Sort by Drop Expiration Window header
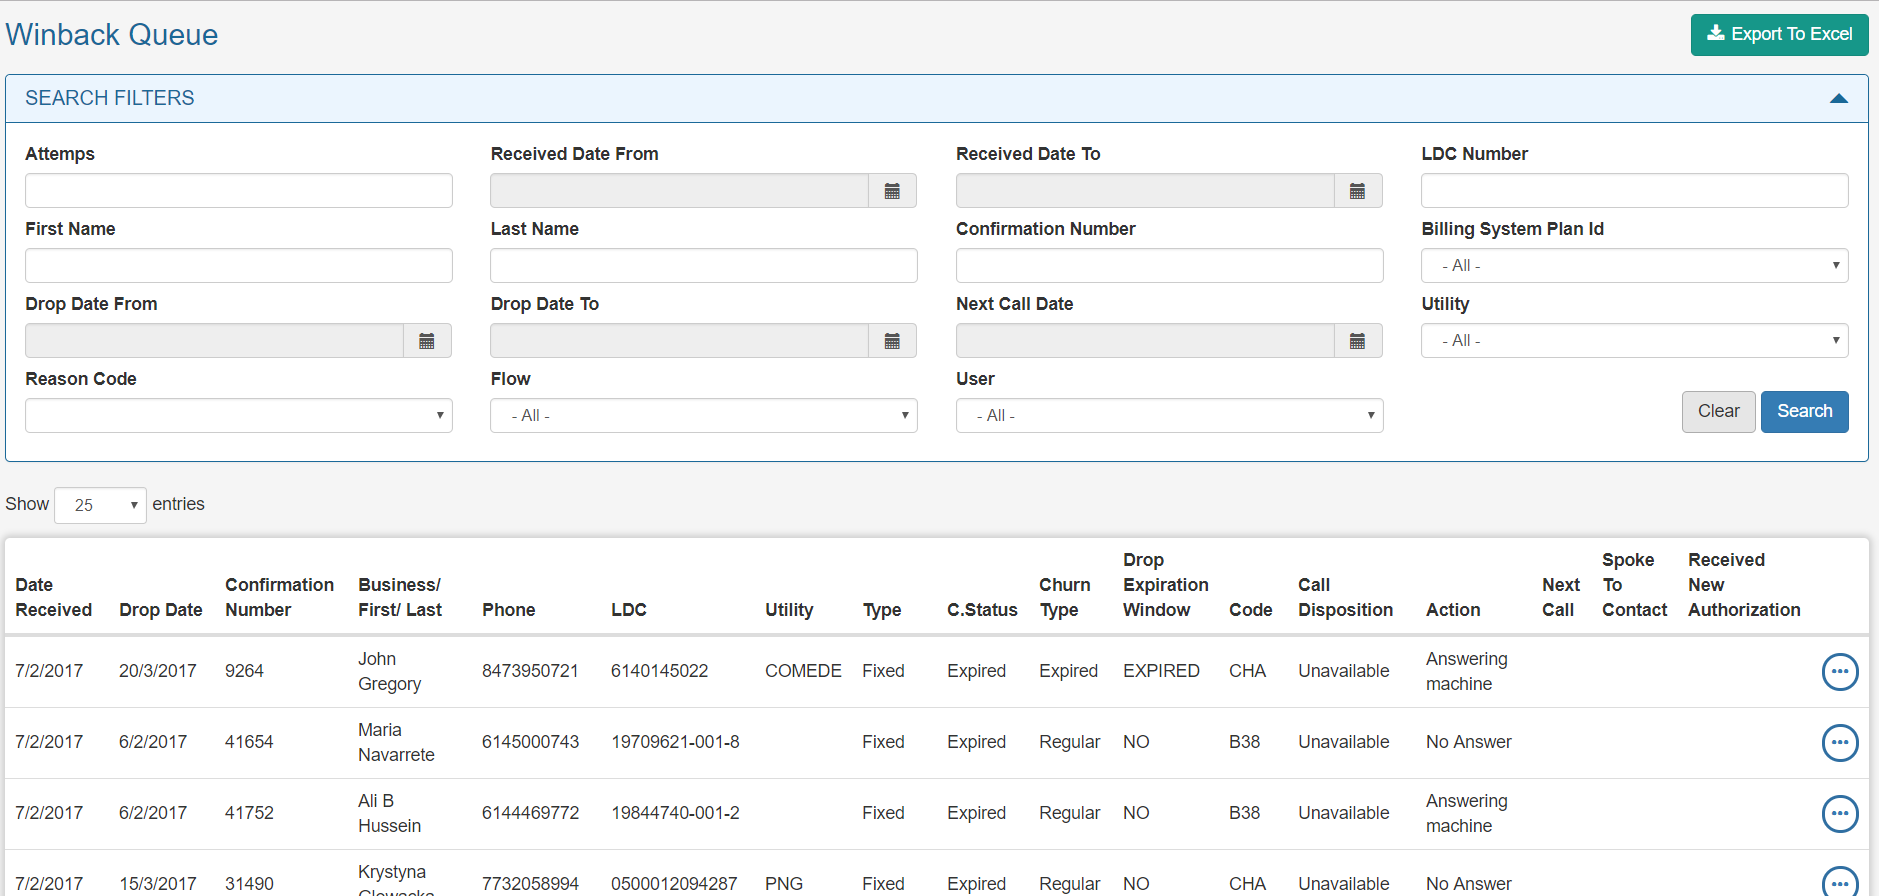This screenshot has height=896, width=1879. click(x=1165, y=585)
